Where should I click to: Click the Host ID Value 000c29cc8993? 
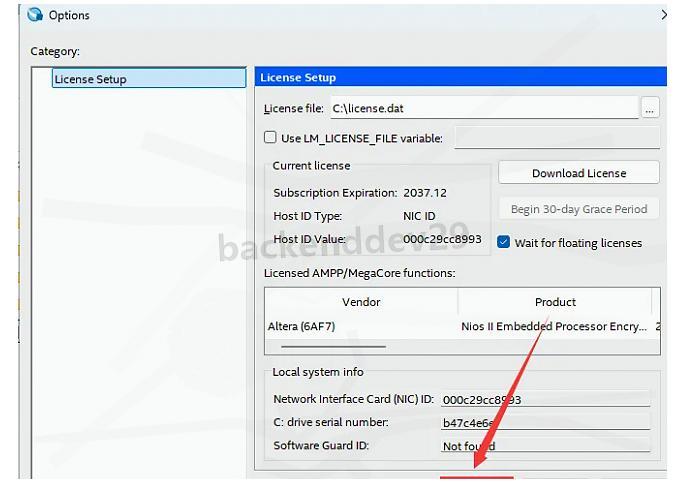pos(443,240)
